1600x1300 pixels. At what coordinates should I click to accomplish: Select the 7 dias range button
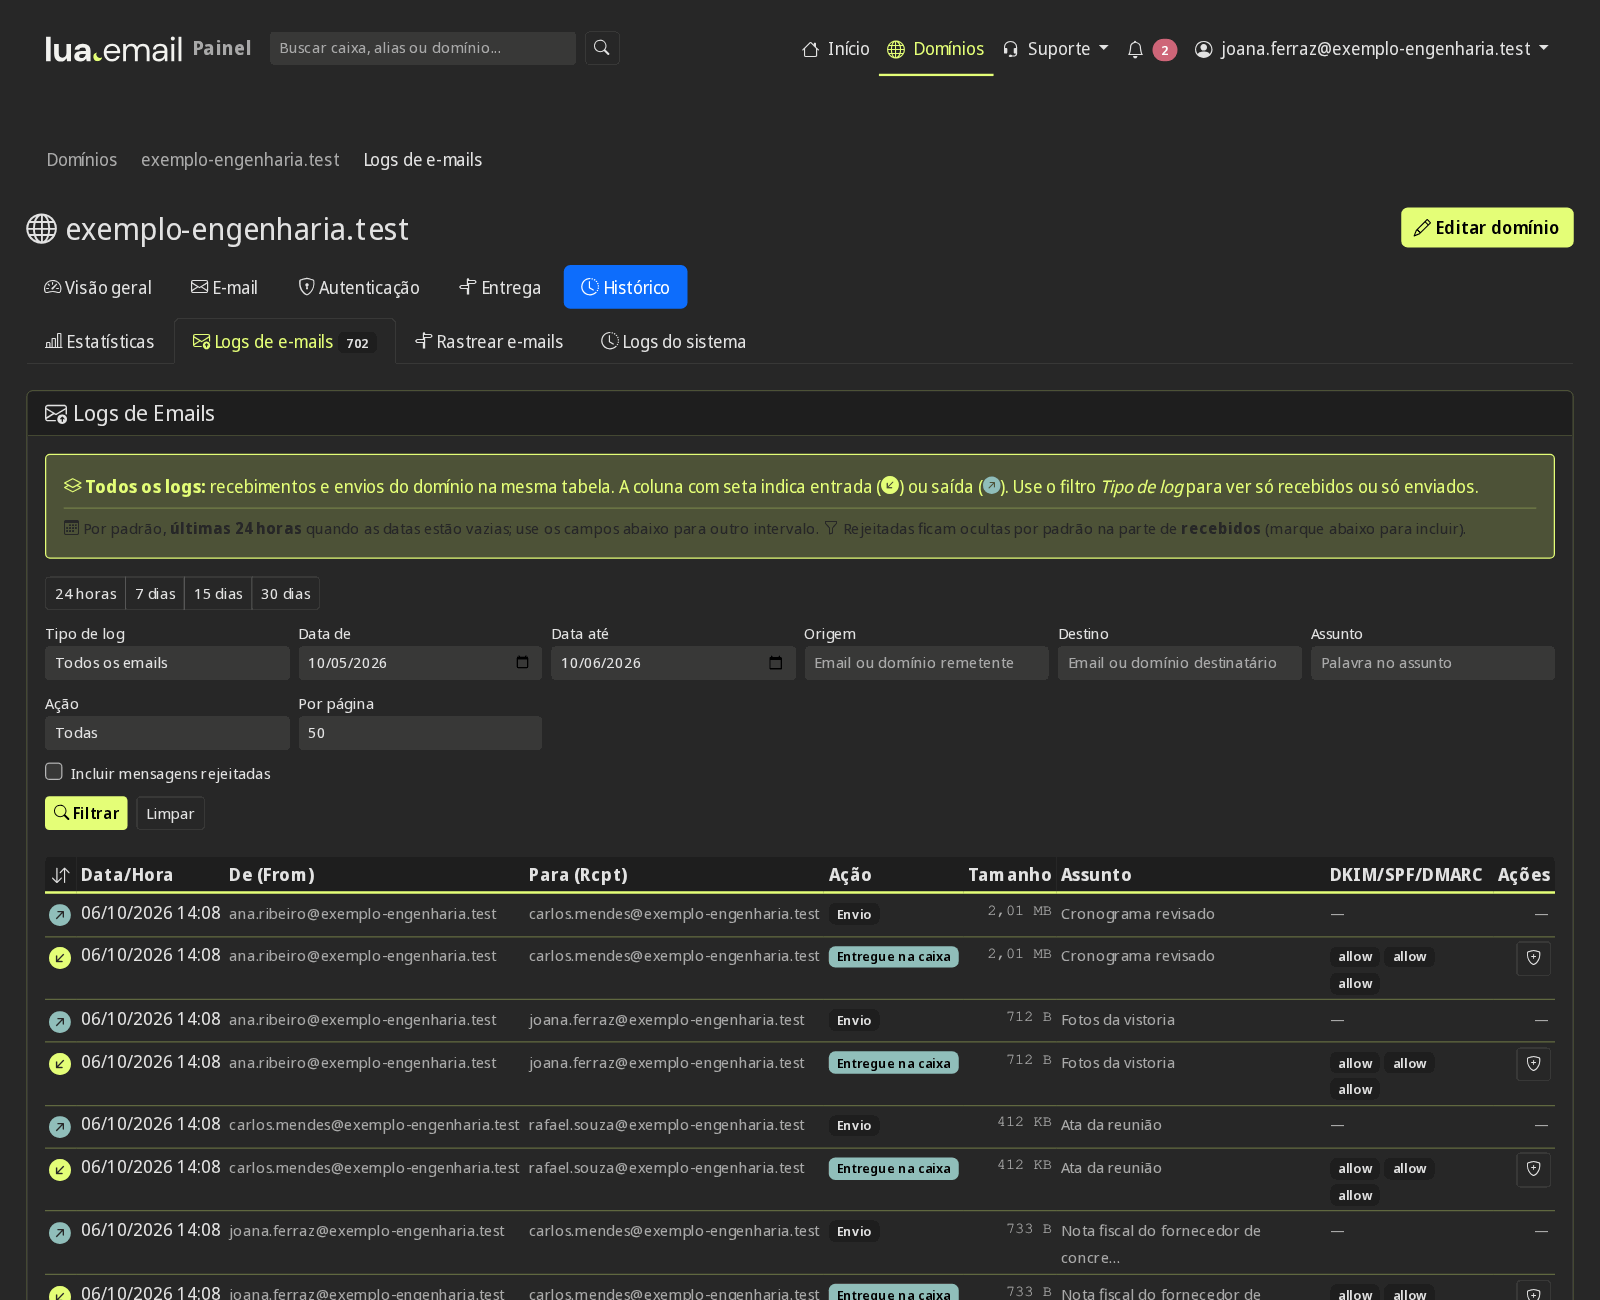pyautogui.click(x=155, y=594)
